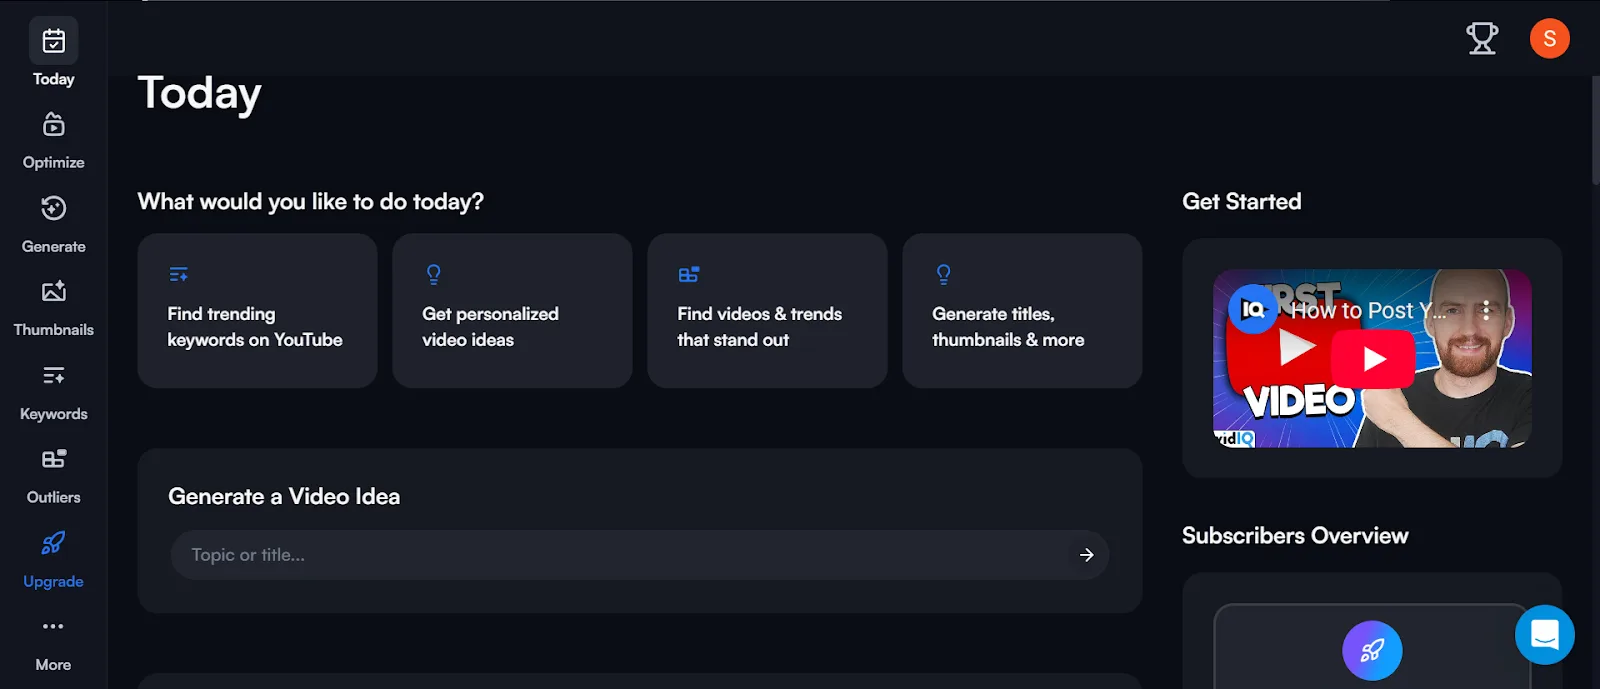
Task: Click the sparkle-list icon on trending keywords card
Action: (x=179, y=274)
